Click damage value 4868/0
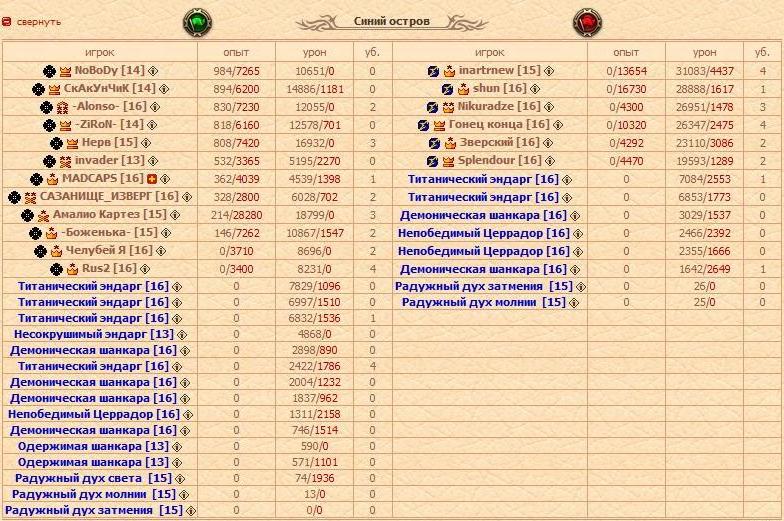The width and height of the screenshot is (784, 521). (x=314, y=334)
